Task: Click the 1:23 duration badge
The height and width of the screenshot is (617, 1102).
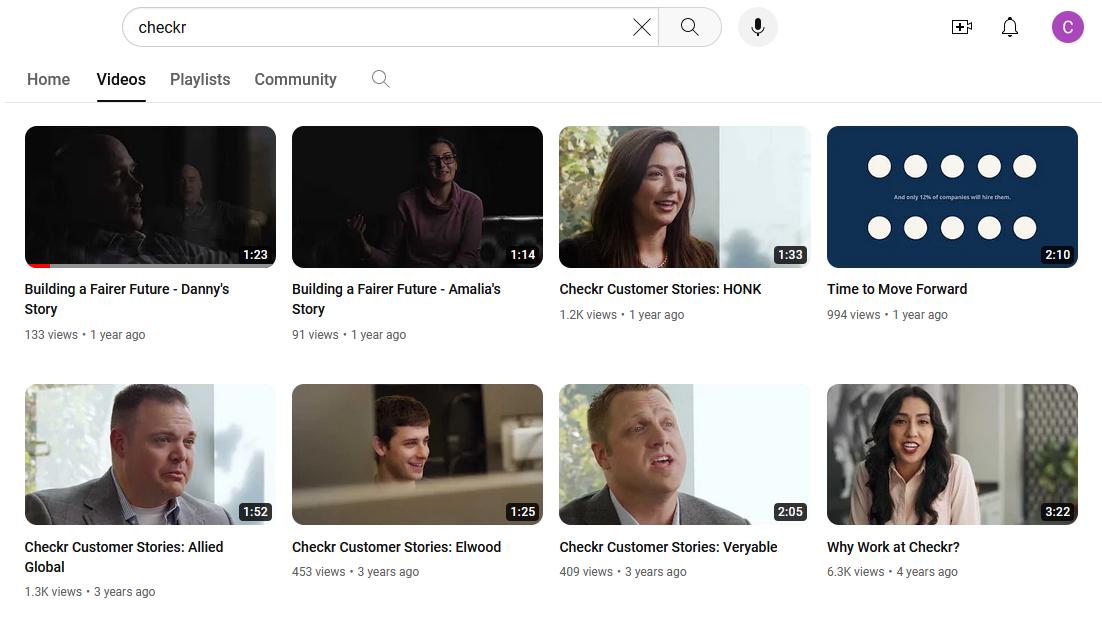Action: pyautogui.click(x=255, y=254)
